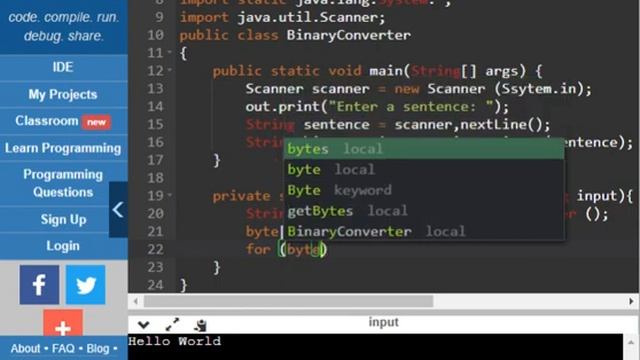The width and height of the screenshot is (640, 360).
Task: Open the FAQ link
Action: [x=63, y=349]
